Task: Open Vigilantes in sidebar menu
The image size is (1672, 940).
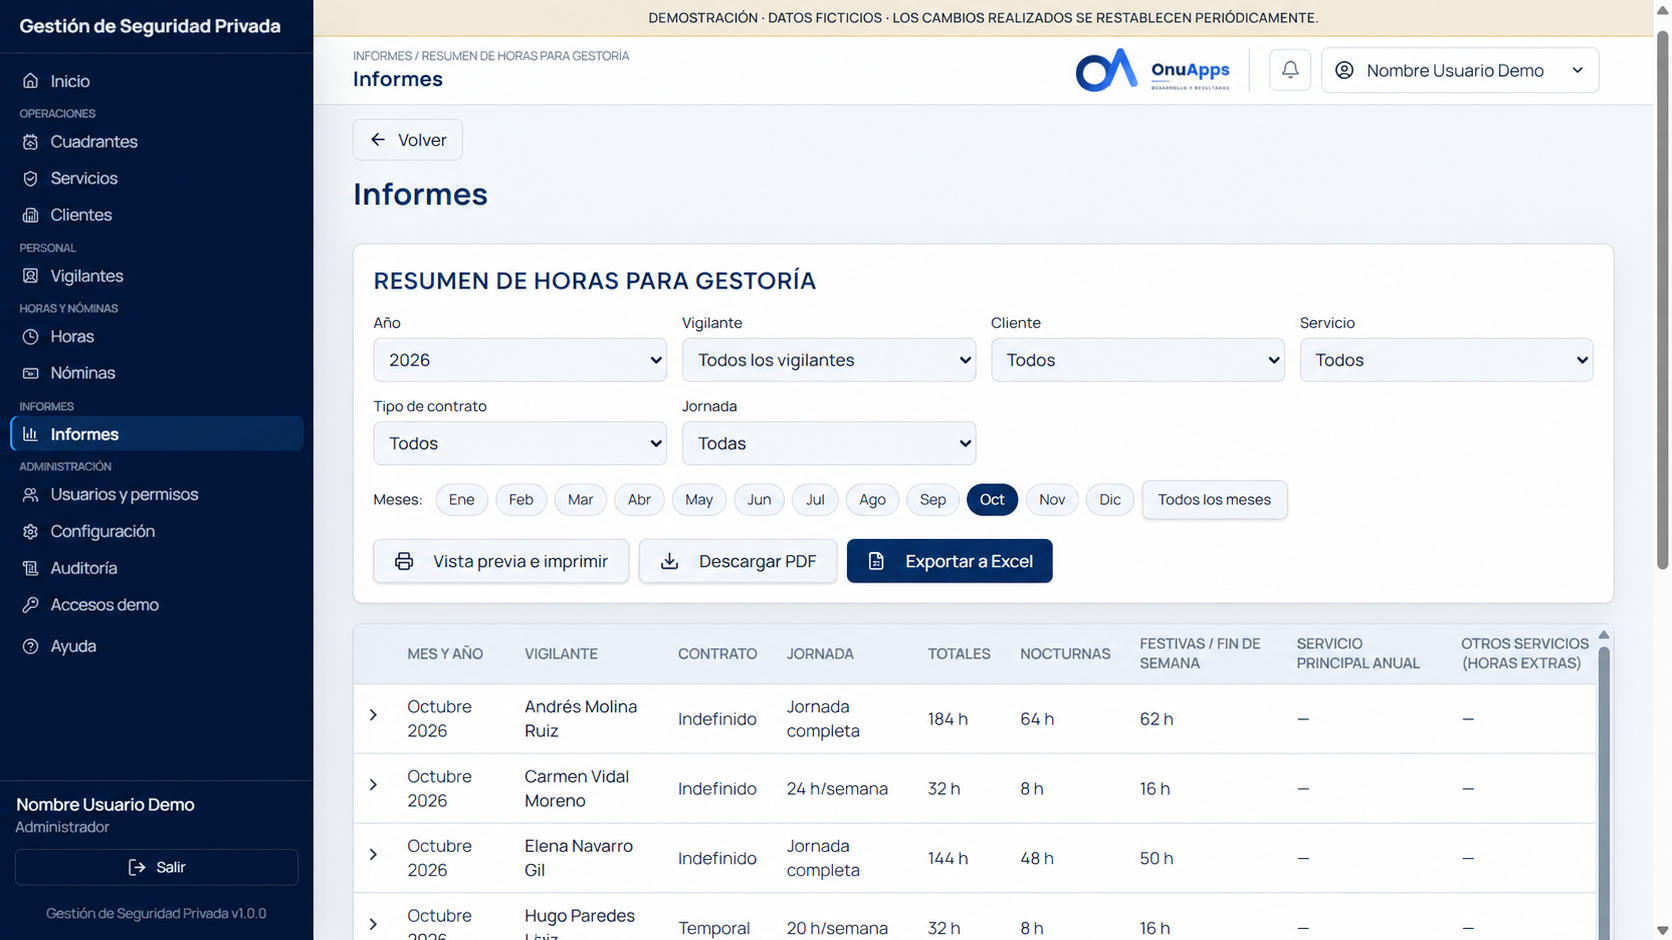Action: point(156,276)
